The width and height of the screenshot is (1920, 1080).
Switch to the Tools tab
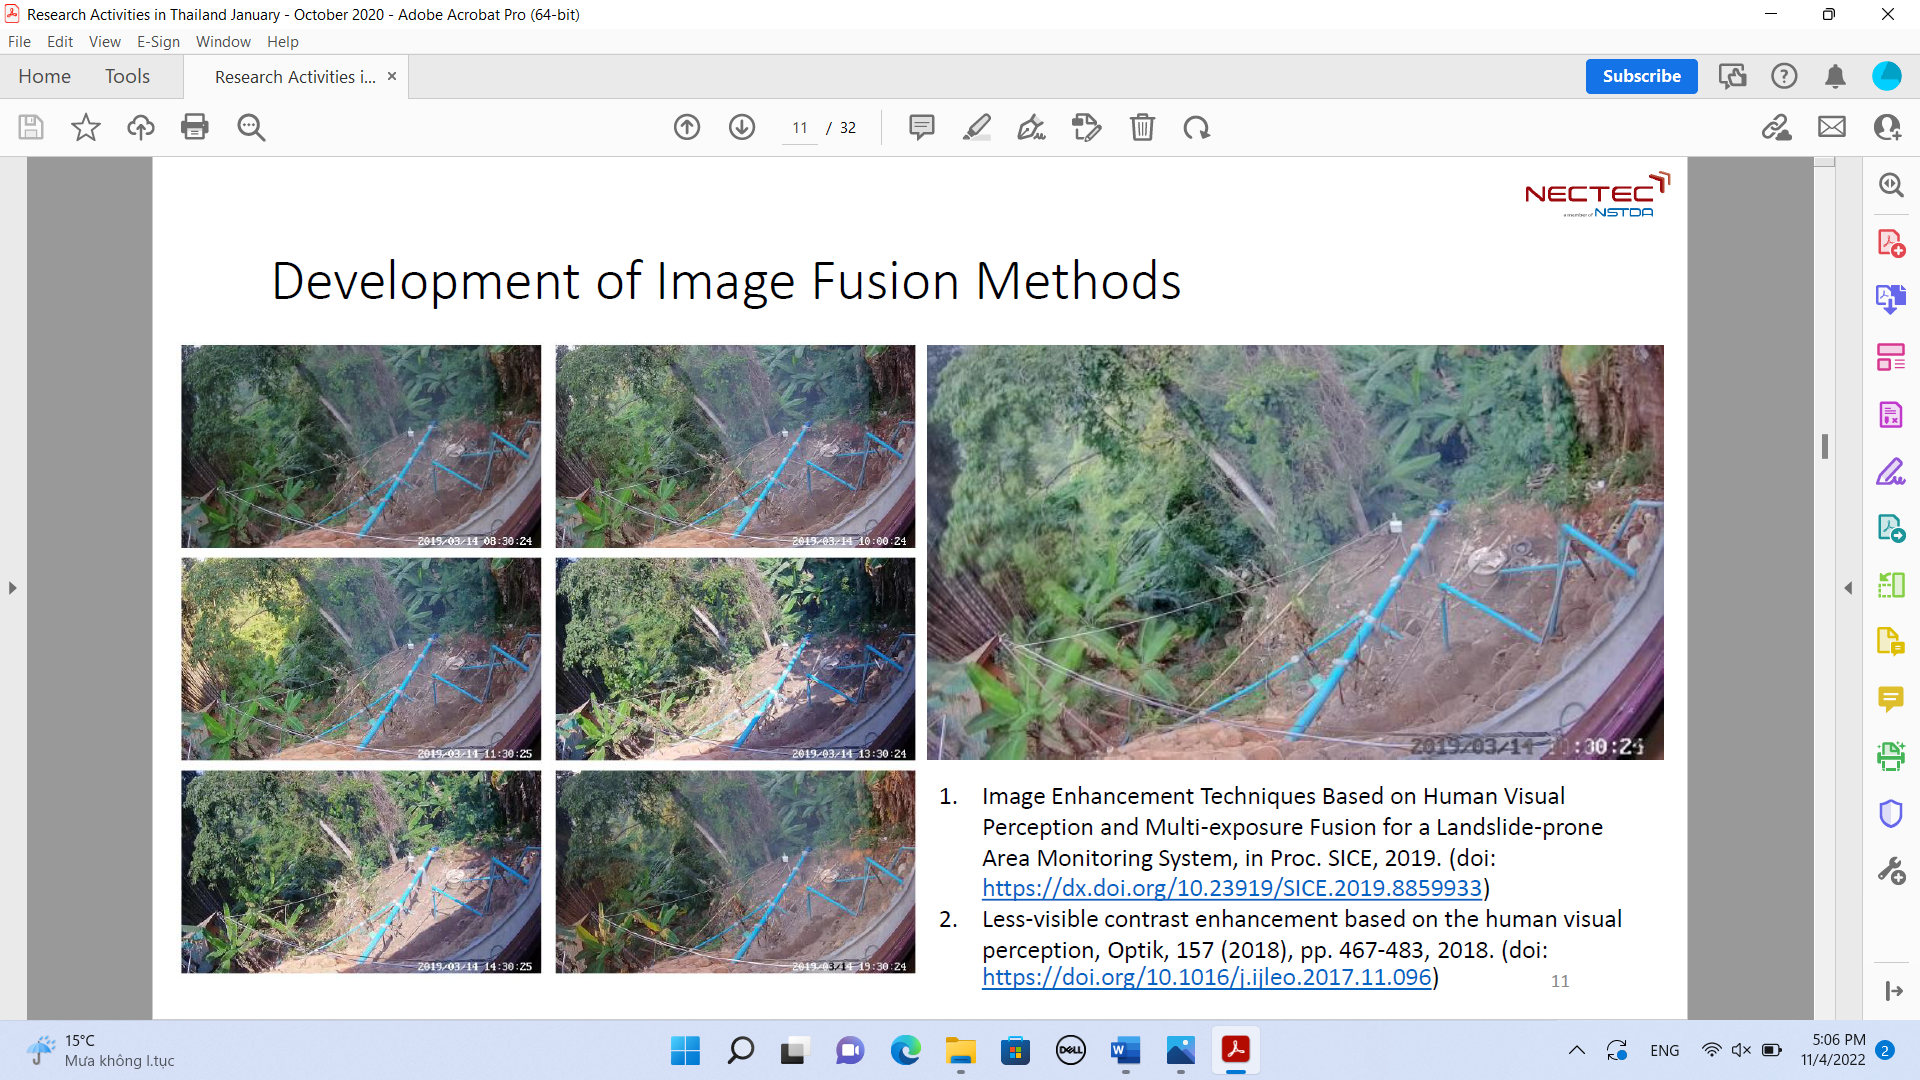pyautogui.click(x=127, y=76)
